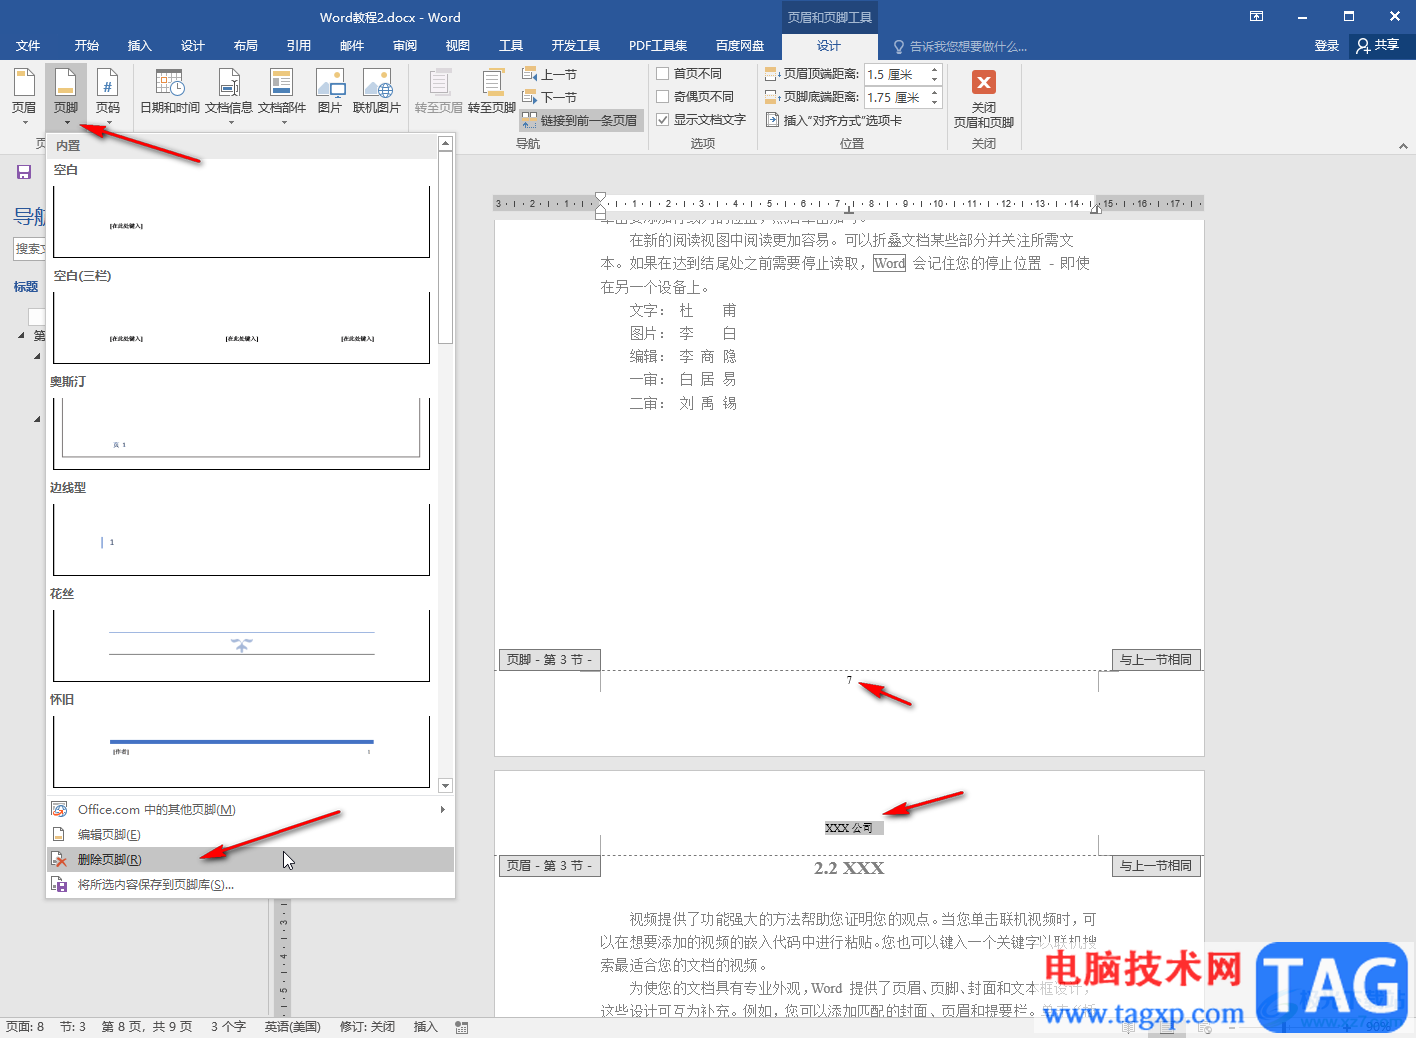Switch to the 引用 references tab

point(299,46)
